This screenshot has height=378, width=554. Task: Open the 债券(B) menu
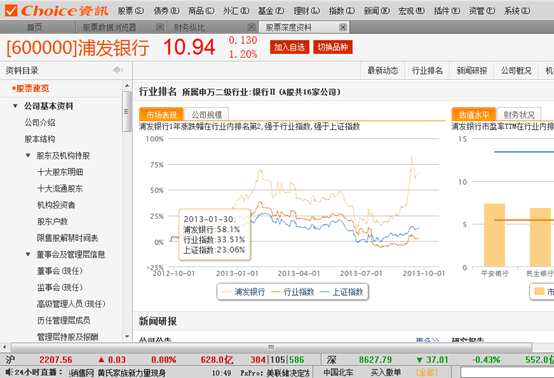[166, 11]
